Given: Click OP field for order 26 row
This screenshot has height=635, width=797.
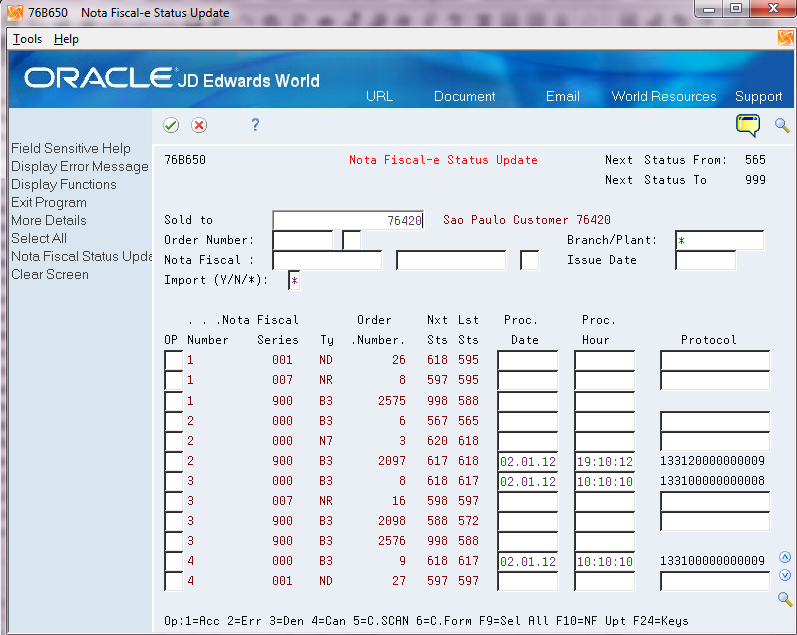Looking at the screenshot, I should (173, 360).
